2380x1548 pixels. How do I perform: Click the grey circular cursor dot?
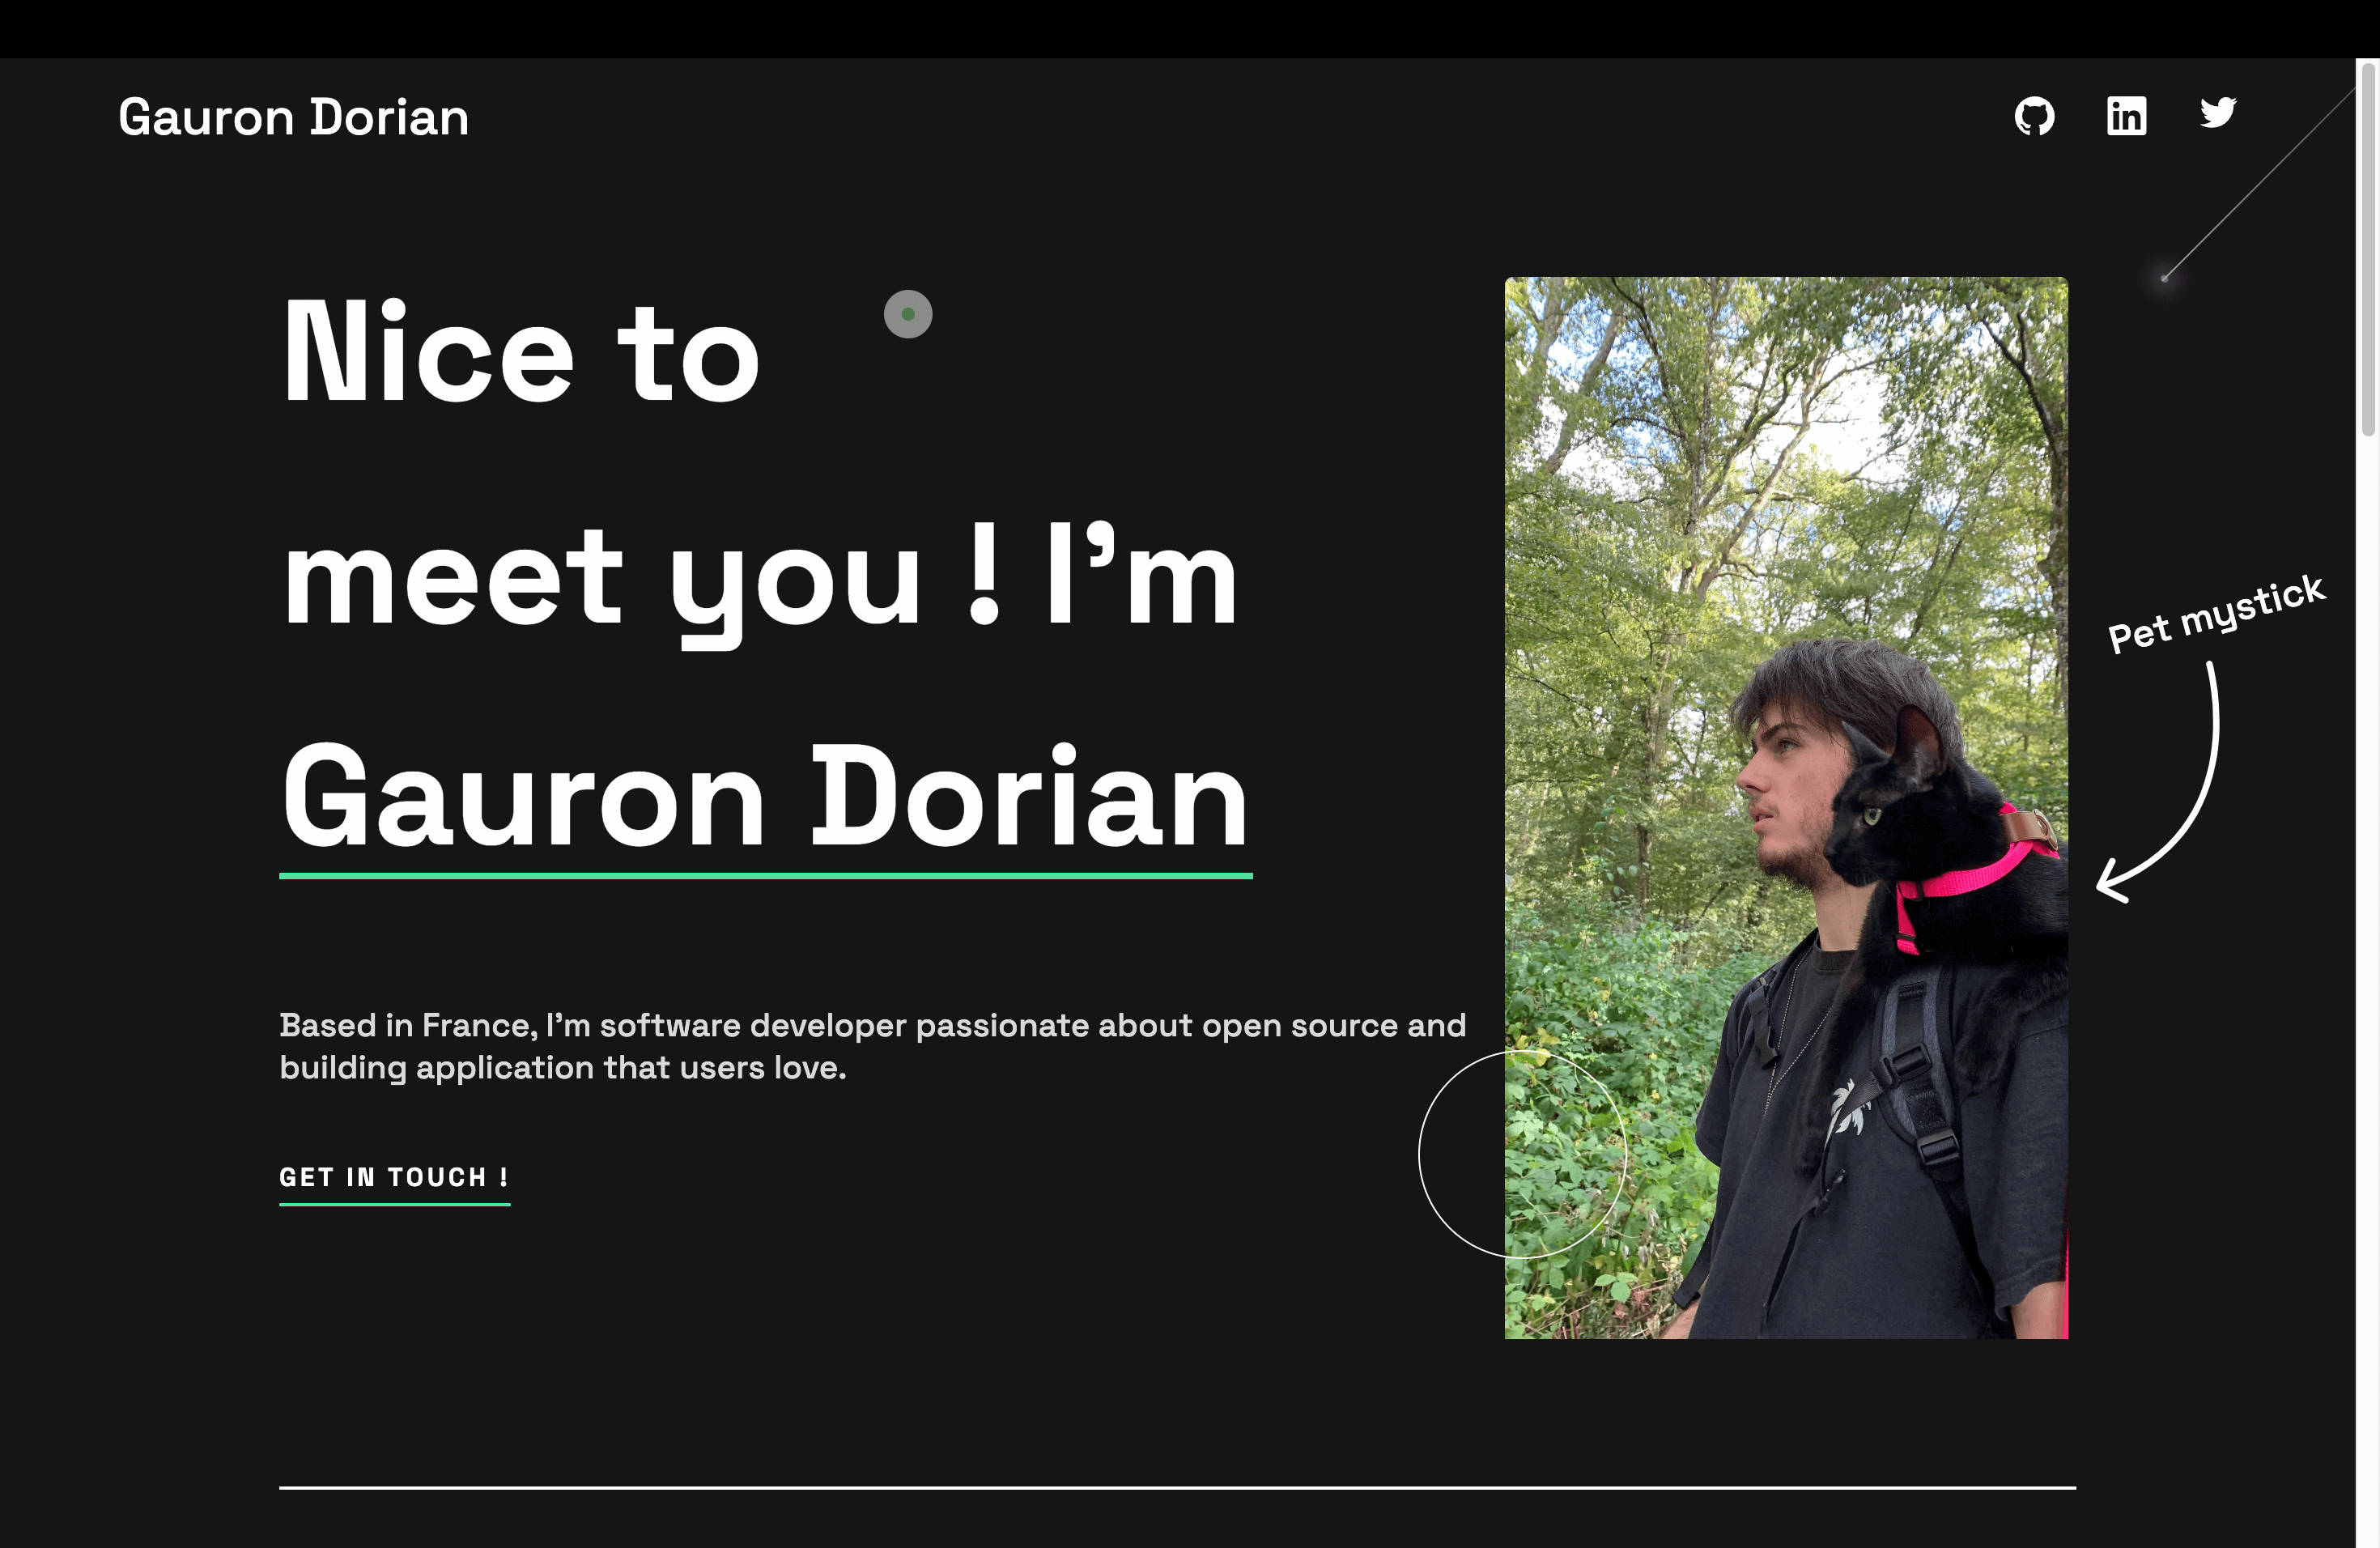pos(908,314)
